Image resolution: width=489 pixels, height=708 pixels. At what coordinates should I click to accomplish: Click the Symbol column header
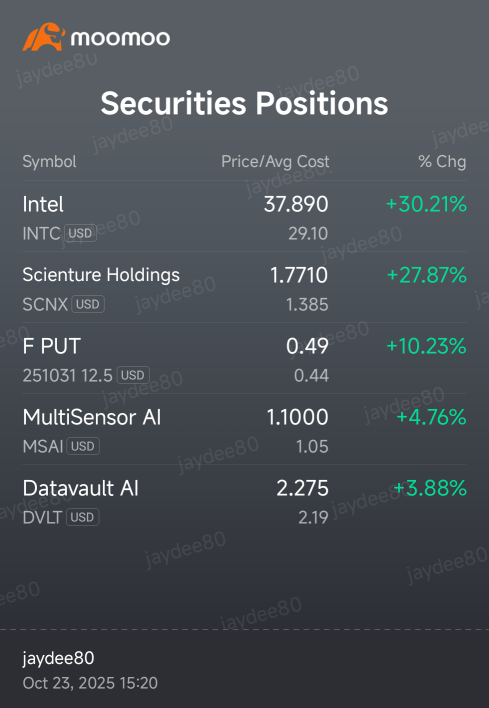49,162
